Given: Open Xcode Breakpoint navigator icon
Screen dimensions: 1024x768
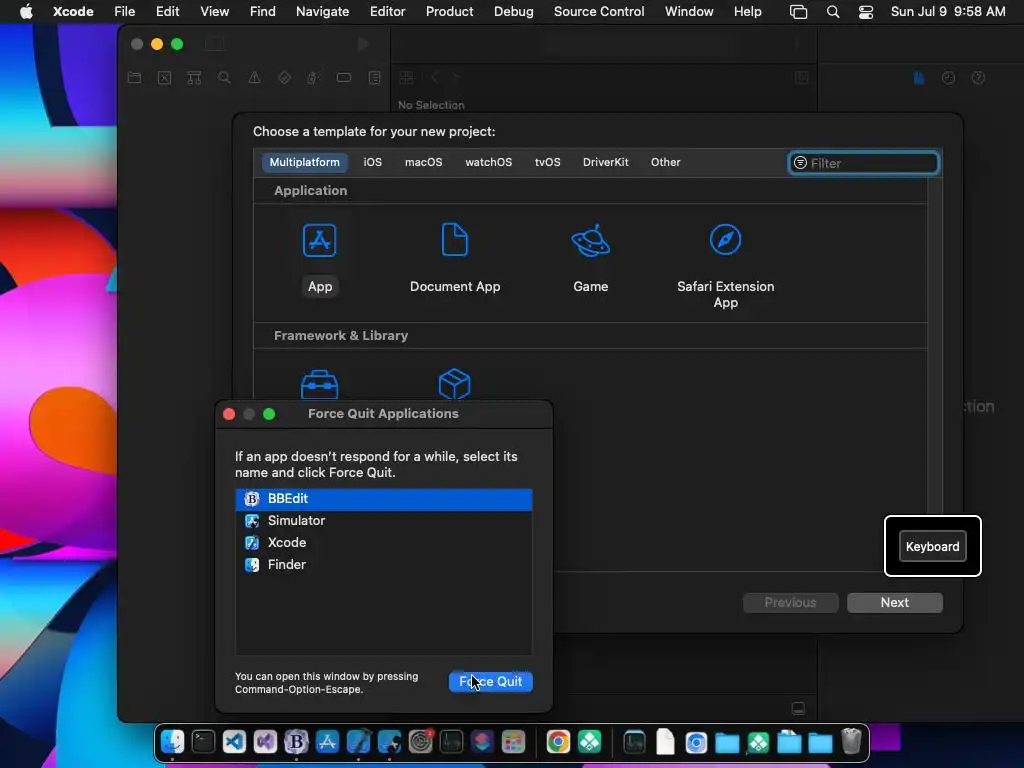Looking at the screenshot, I should 344,78.
